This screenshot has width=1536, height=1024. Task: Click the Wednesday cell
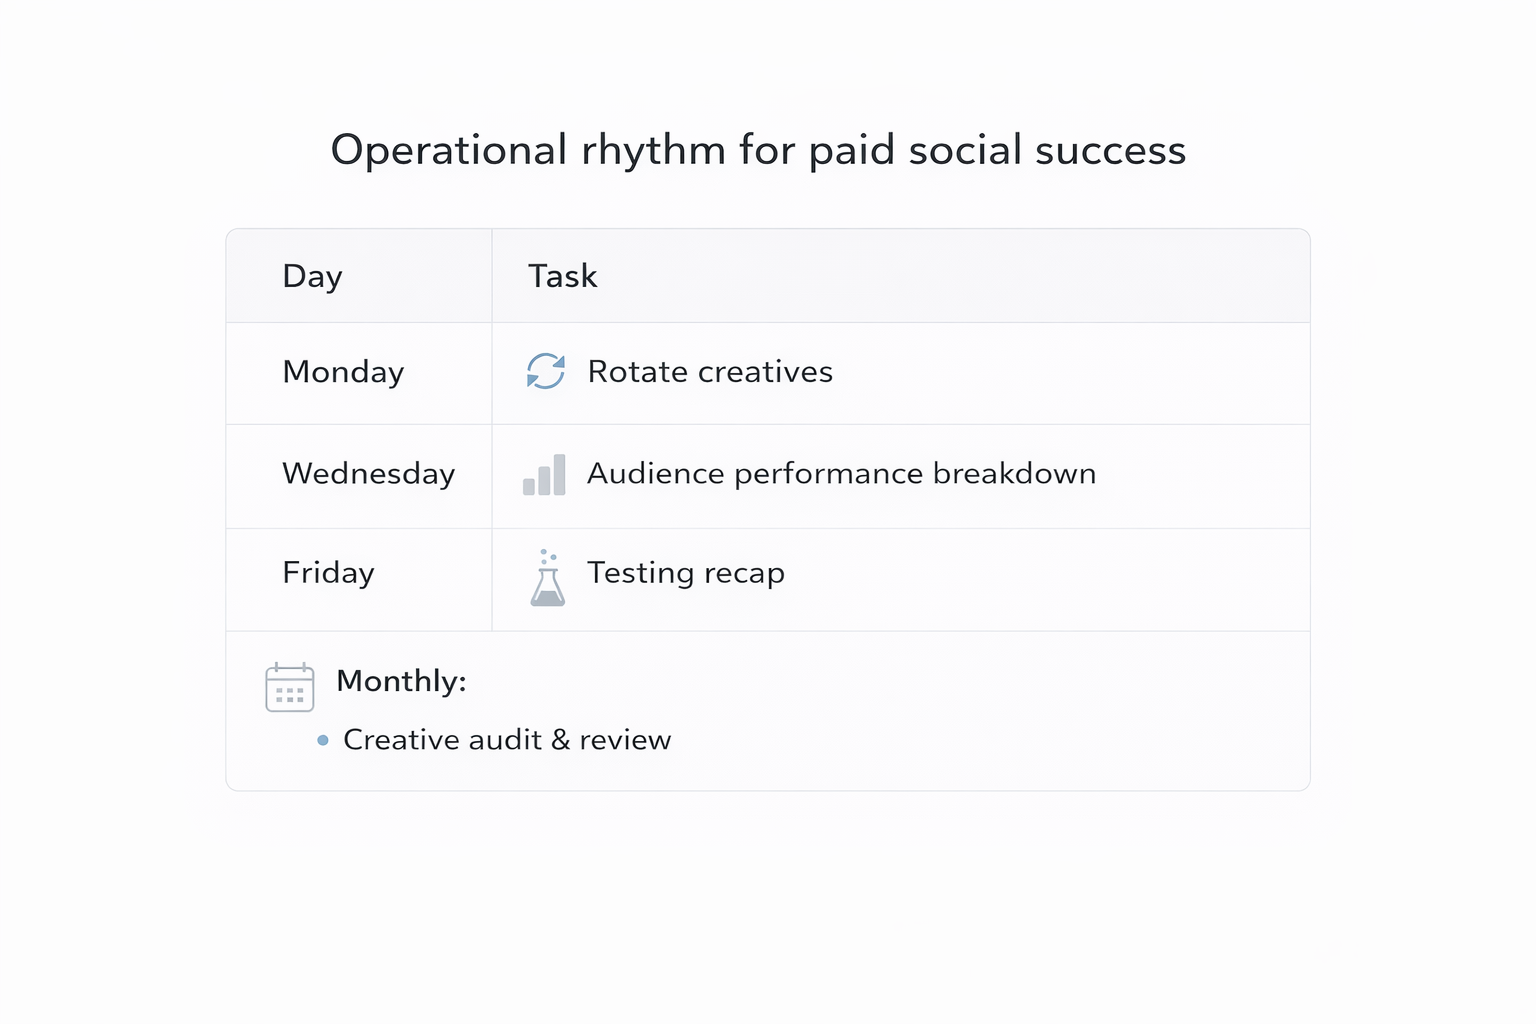click(369, 474)
